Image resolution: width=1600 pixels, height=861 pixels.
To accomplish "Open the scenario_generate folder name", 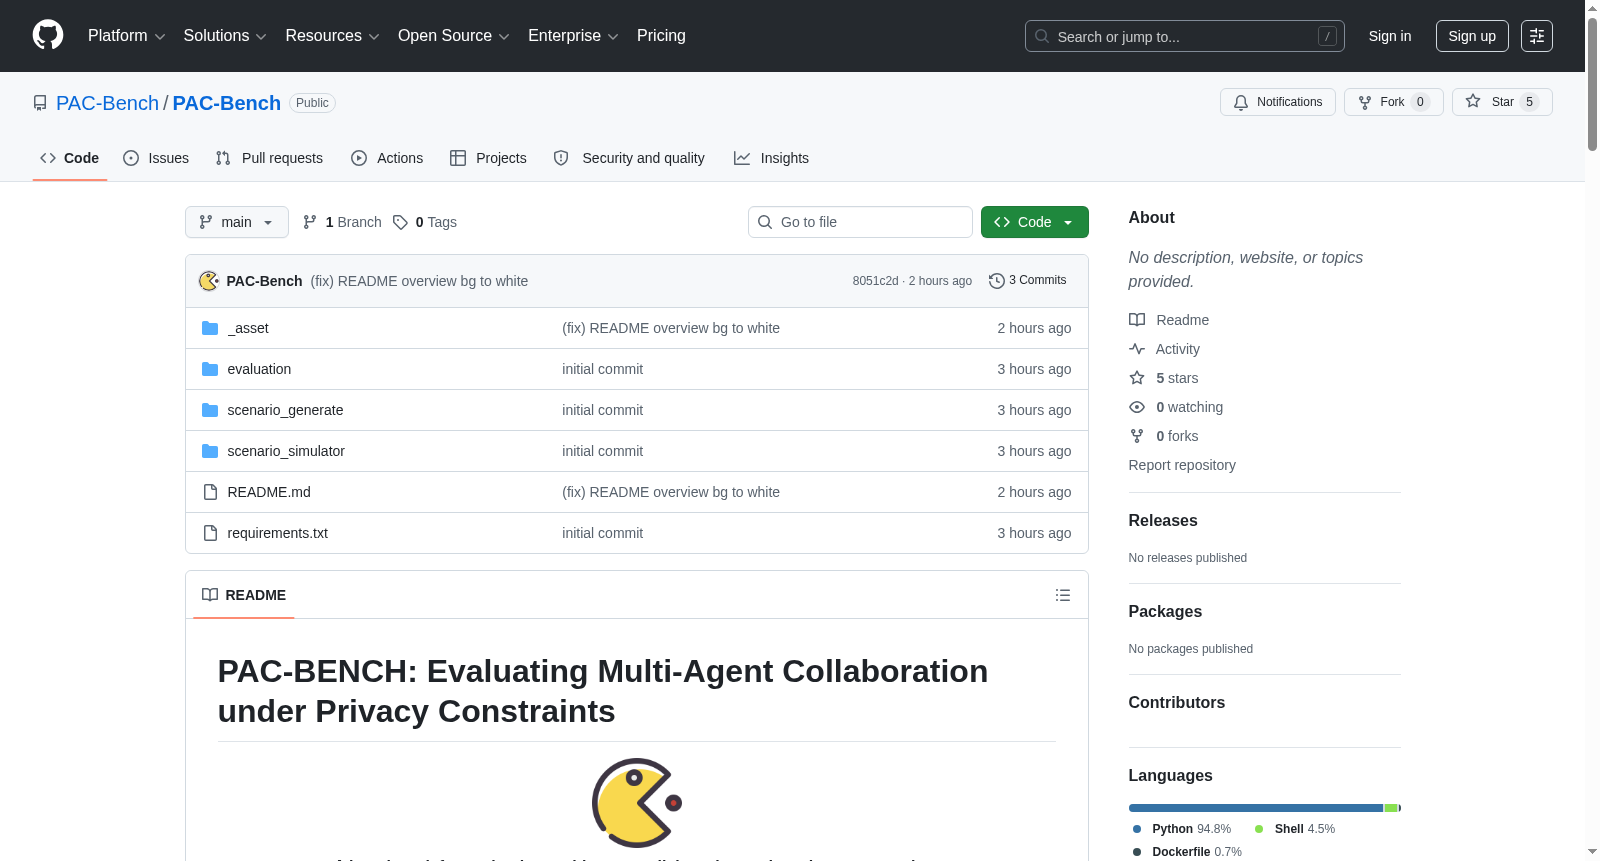I will click(285, 410).
